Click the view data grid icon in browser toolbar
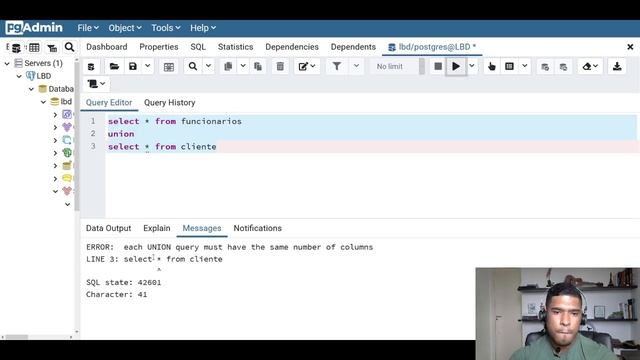 (34, 48)
